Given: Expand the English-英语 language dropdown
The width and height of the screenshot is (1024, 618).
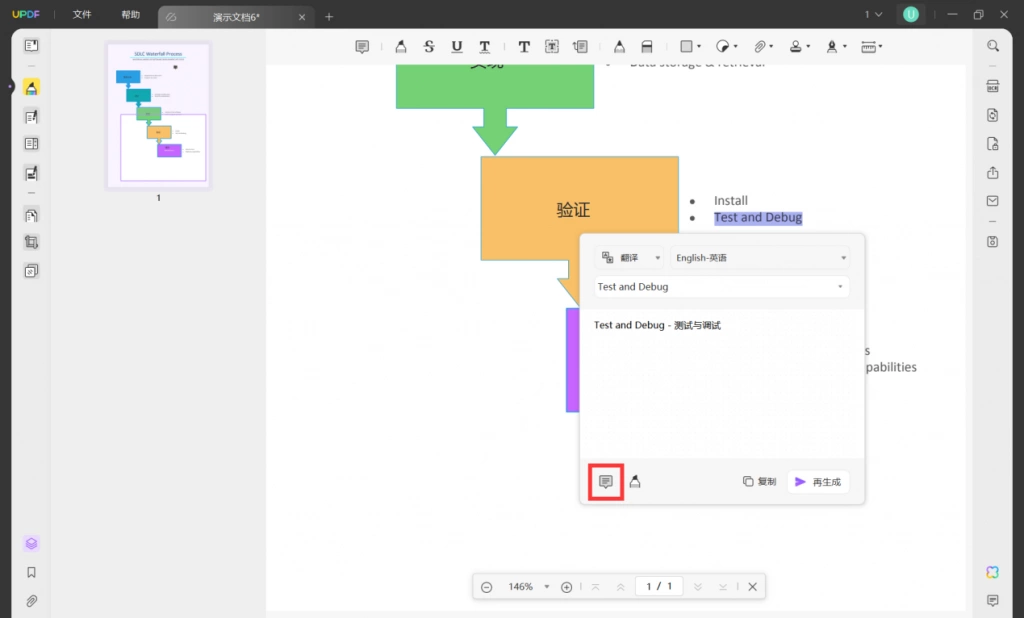Looking at the screenshot, I should [x=760, y=258].
